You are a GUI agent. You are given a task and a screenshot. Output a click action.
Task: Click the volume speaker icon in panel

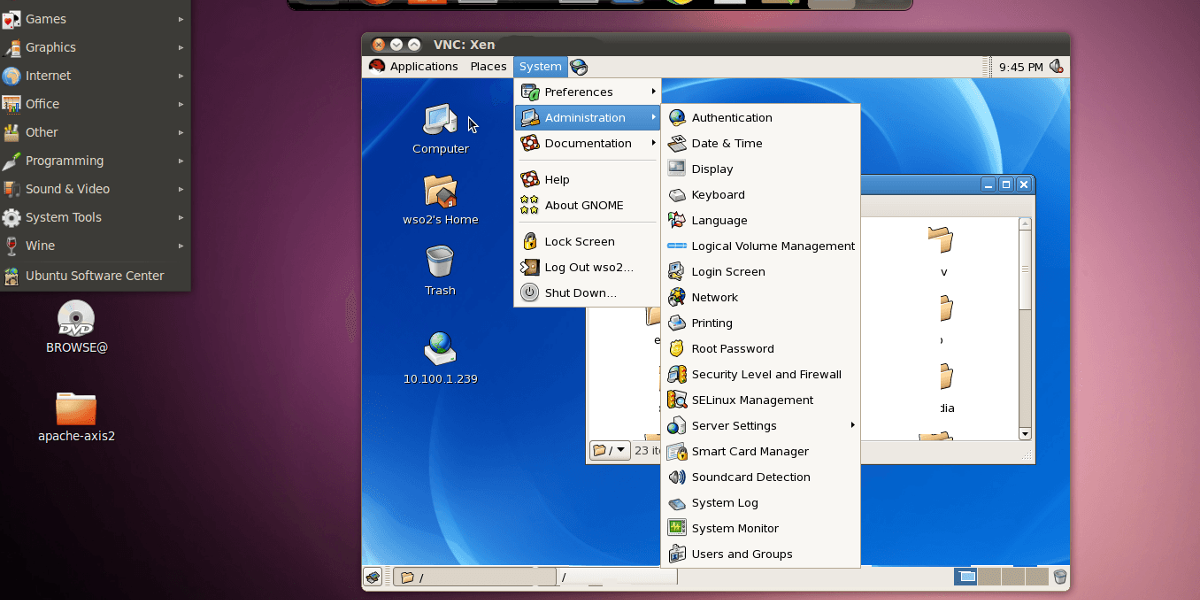click(x=1057, y=67)
